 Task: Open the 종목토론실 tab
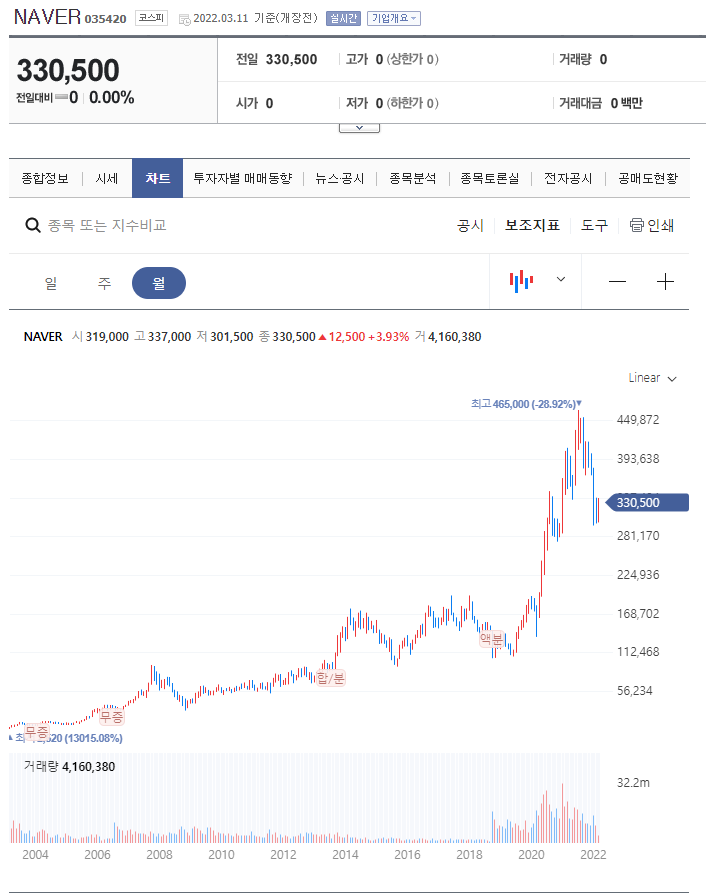coord(490,178)
